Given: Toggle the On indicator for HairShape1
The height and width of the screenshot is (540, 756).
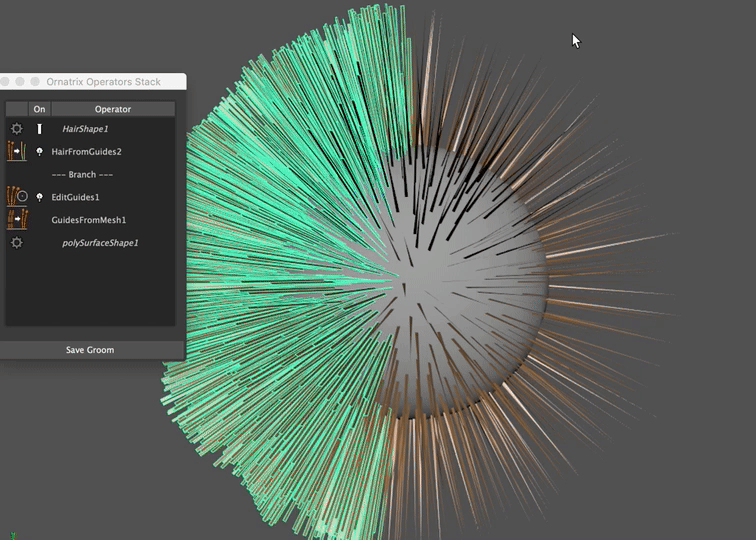Looking at the screenshot, I should click(40, 129).
